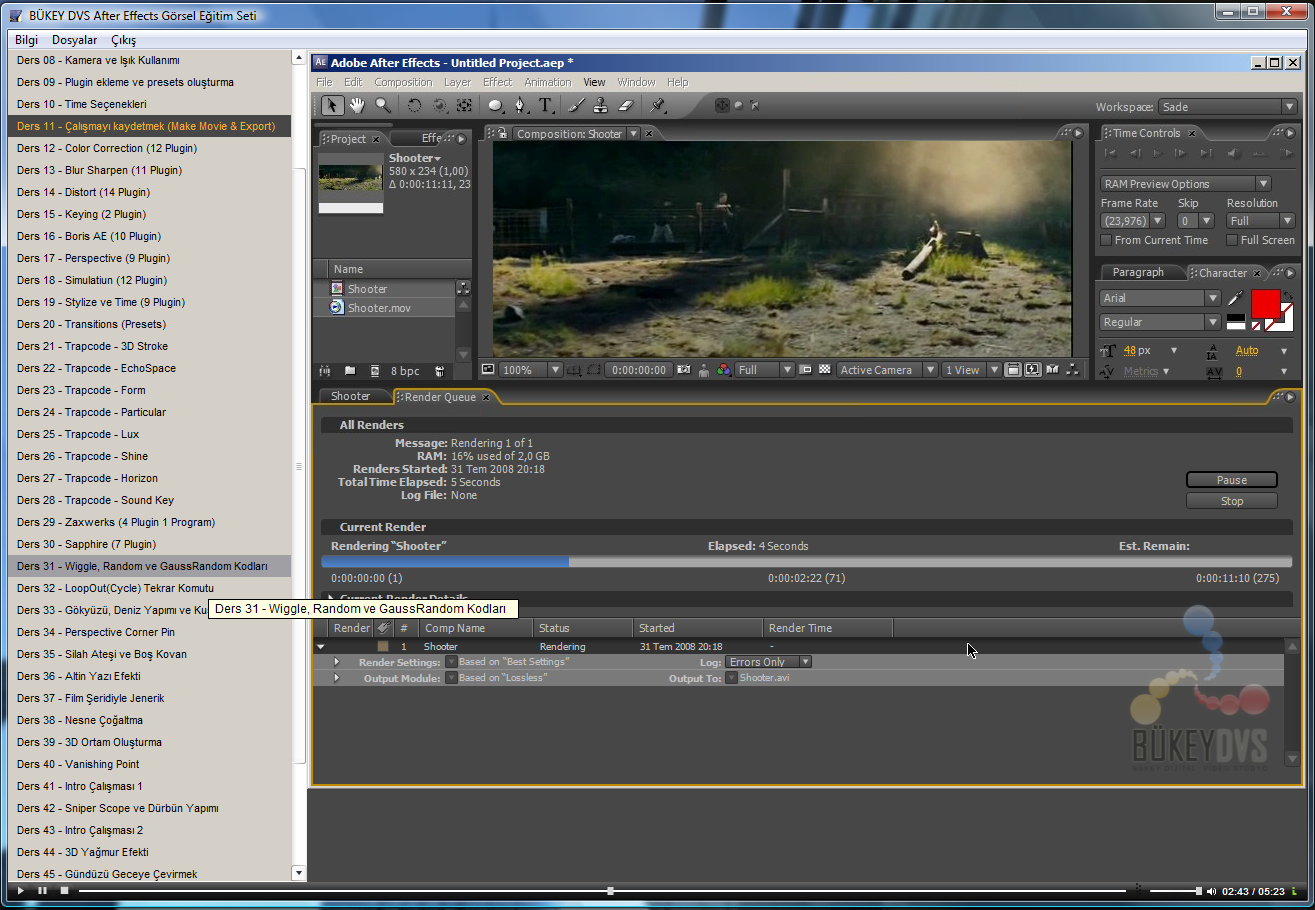The height and width of the screenshot is (910, 1315).
Task: Toggle title-action safe grid icon
Action: pos(574,370)
